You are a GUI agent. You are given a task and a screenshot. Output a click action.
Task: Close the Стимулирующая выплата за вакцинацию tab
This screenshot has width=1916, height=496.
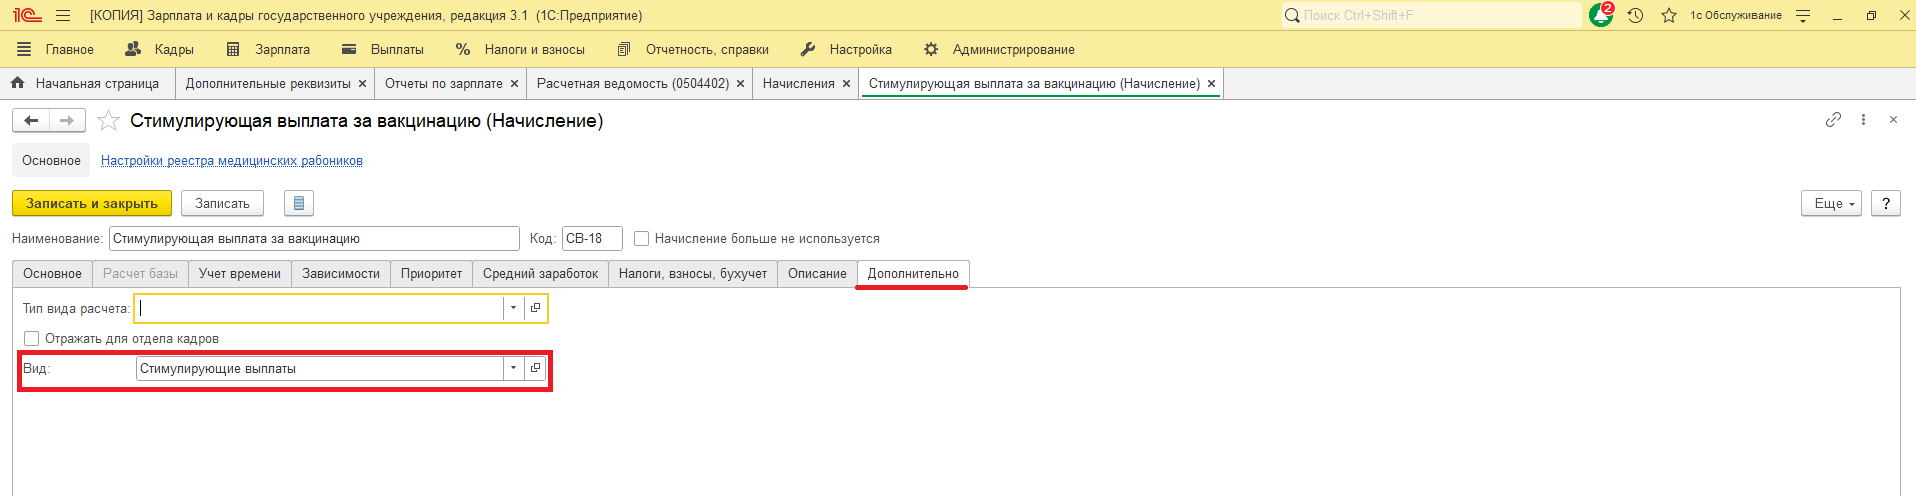click(1211, 84)
